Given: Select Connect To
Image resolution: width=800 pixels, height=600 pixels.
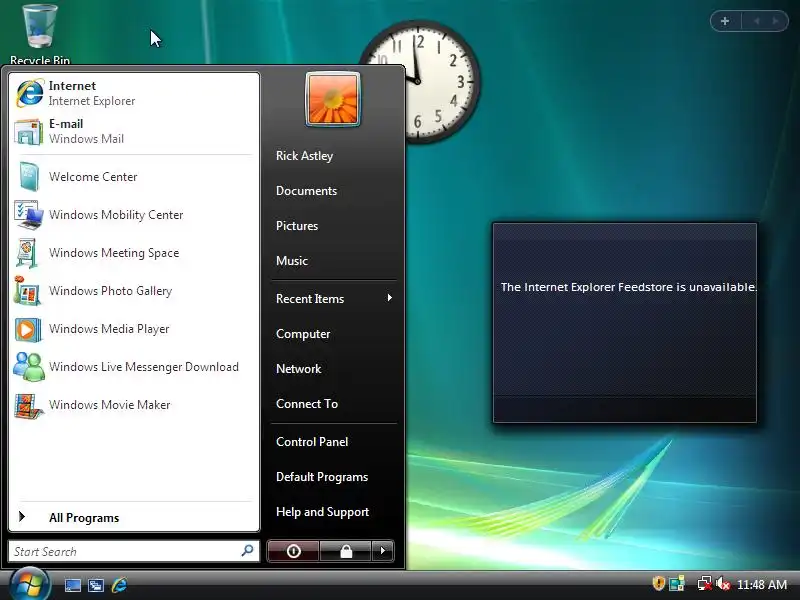Looking at the screenshot, I should pos(307,404).
